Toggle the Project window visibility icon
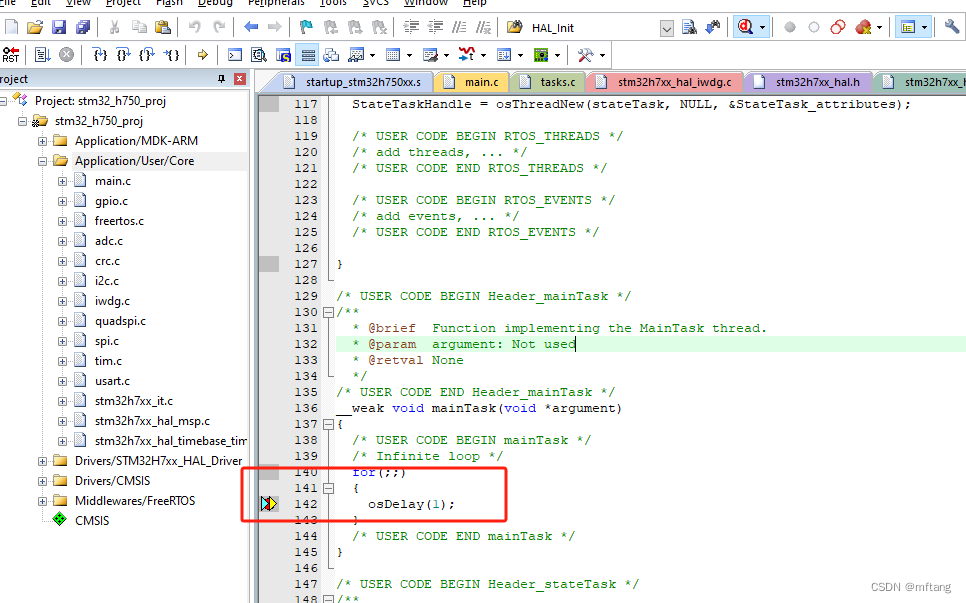 point(908,26)
